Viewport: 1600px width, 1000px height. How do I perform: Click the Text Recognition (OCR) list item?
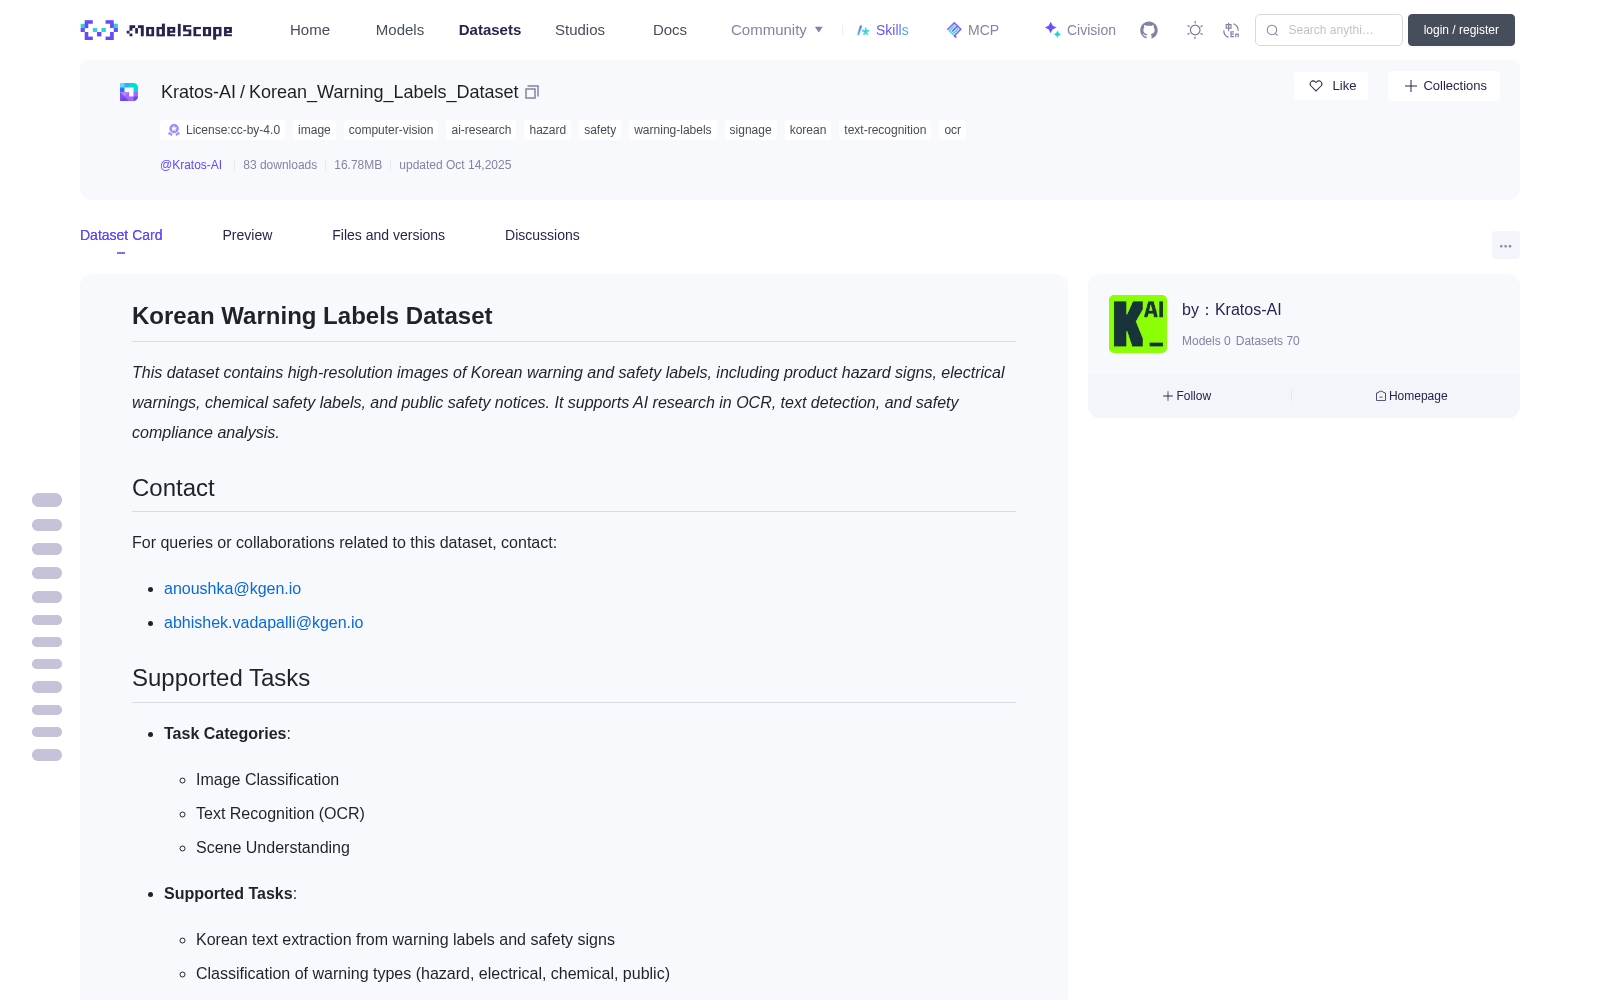[x=280, y=814]
